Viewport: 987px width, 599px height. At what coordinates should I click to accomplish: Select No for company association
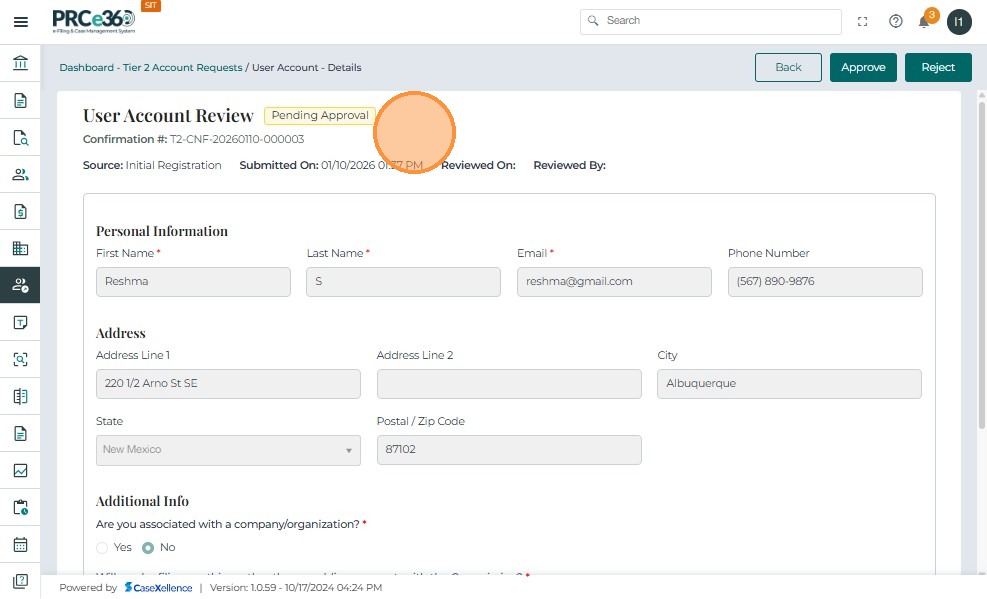(x=148, y=548)
